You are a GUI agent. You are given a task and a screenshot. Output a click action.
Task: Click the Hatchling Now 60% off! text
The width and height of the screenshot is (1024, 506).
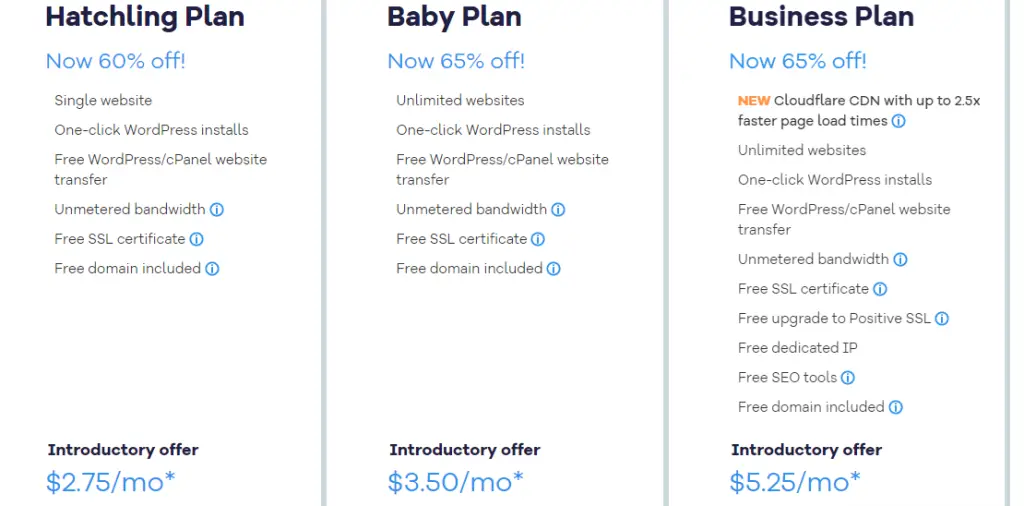(x=116, y=61)
